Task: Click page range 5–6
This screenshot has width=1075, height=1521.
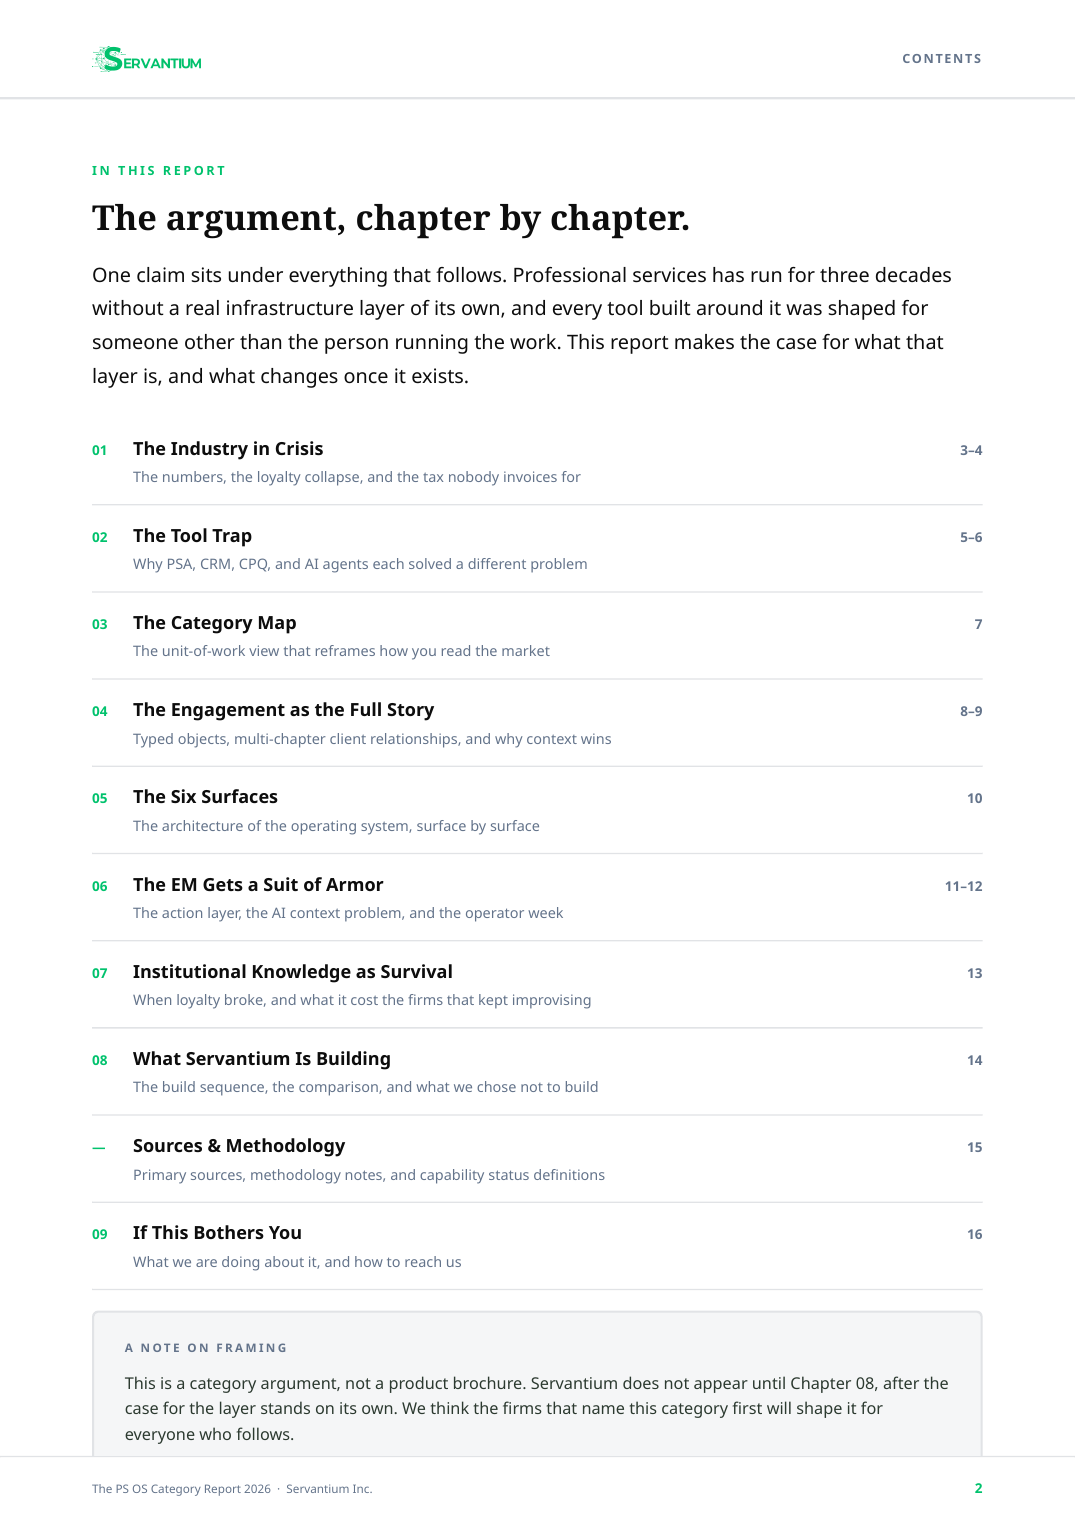Action: (x=971, y=538)
